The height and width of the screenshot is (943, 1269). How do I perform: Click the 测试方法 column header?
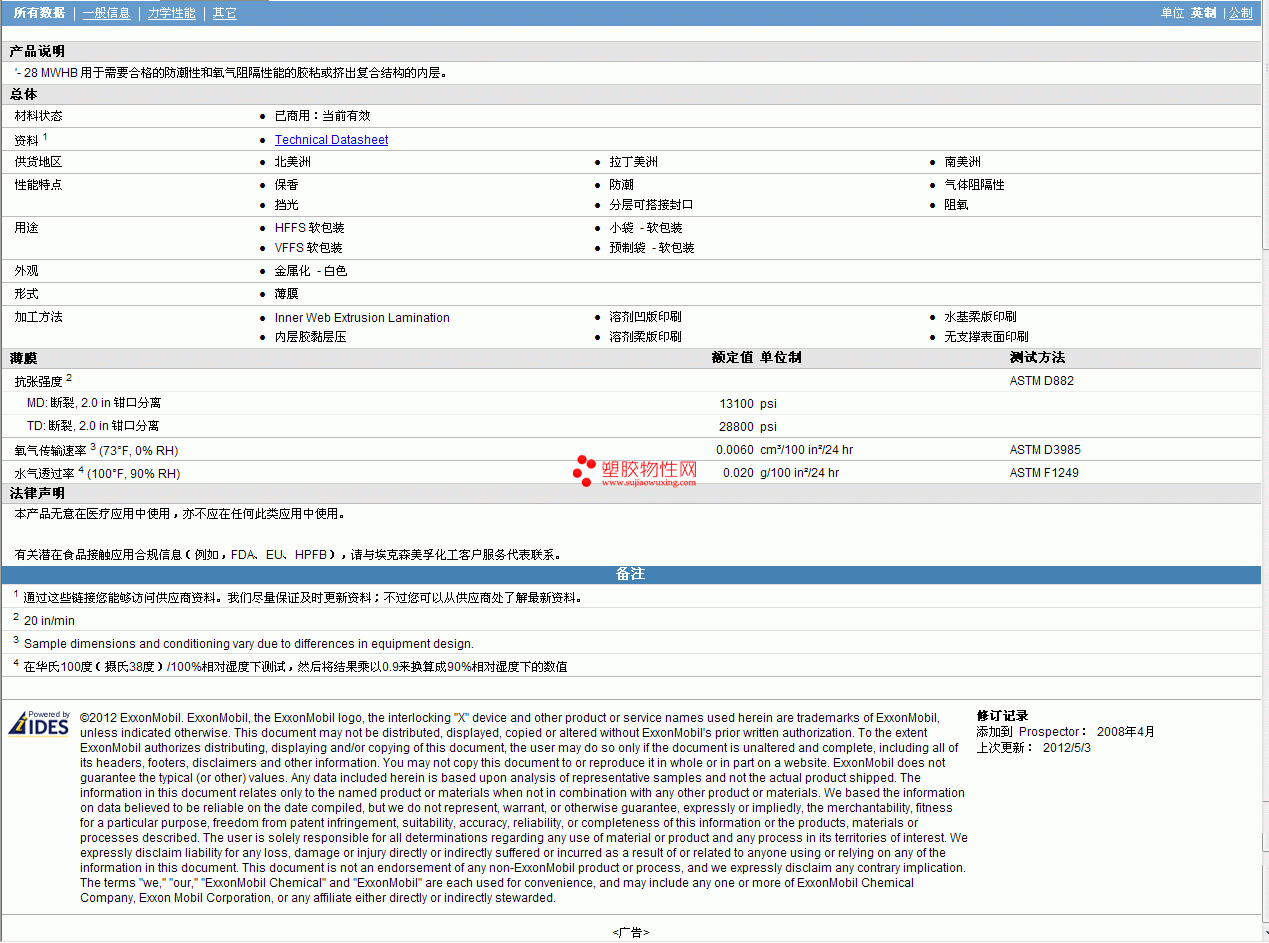coord(1037,358)
